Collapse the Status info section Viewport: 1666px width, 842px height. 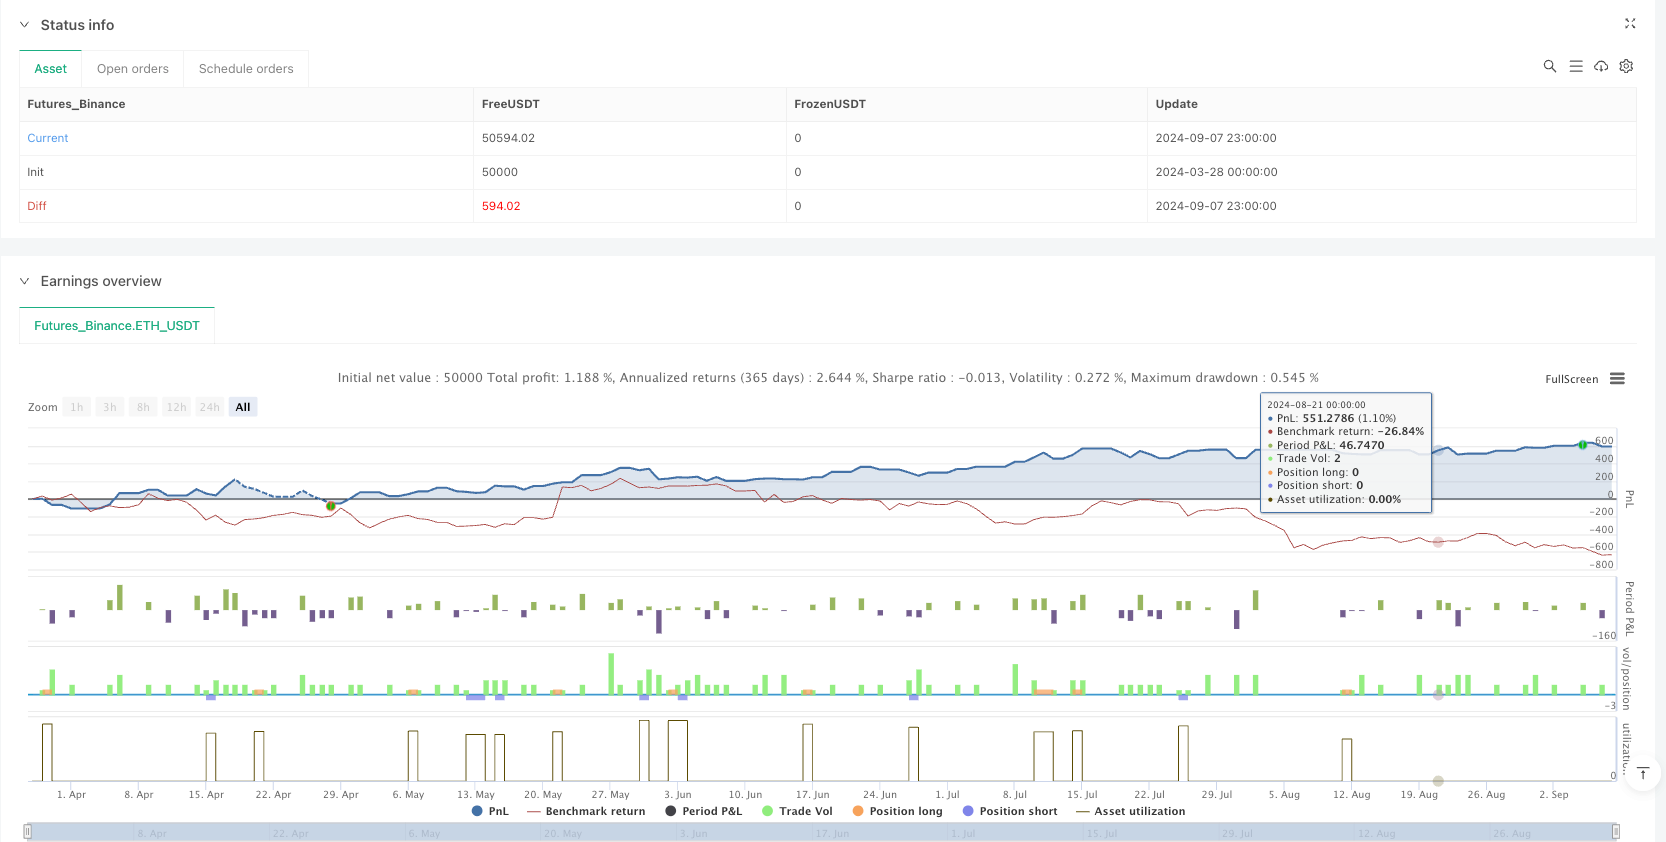click(x=25, y=25)
